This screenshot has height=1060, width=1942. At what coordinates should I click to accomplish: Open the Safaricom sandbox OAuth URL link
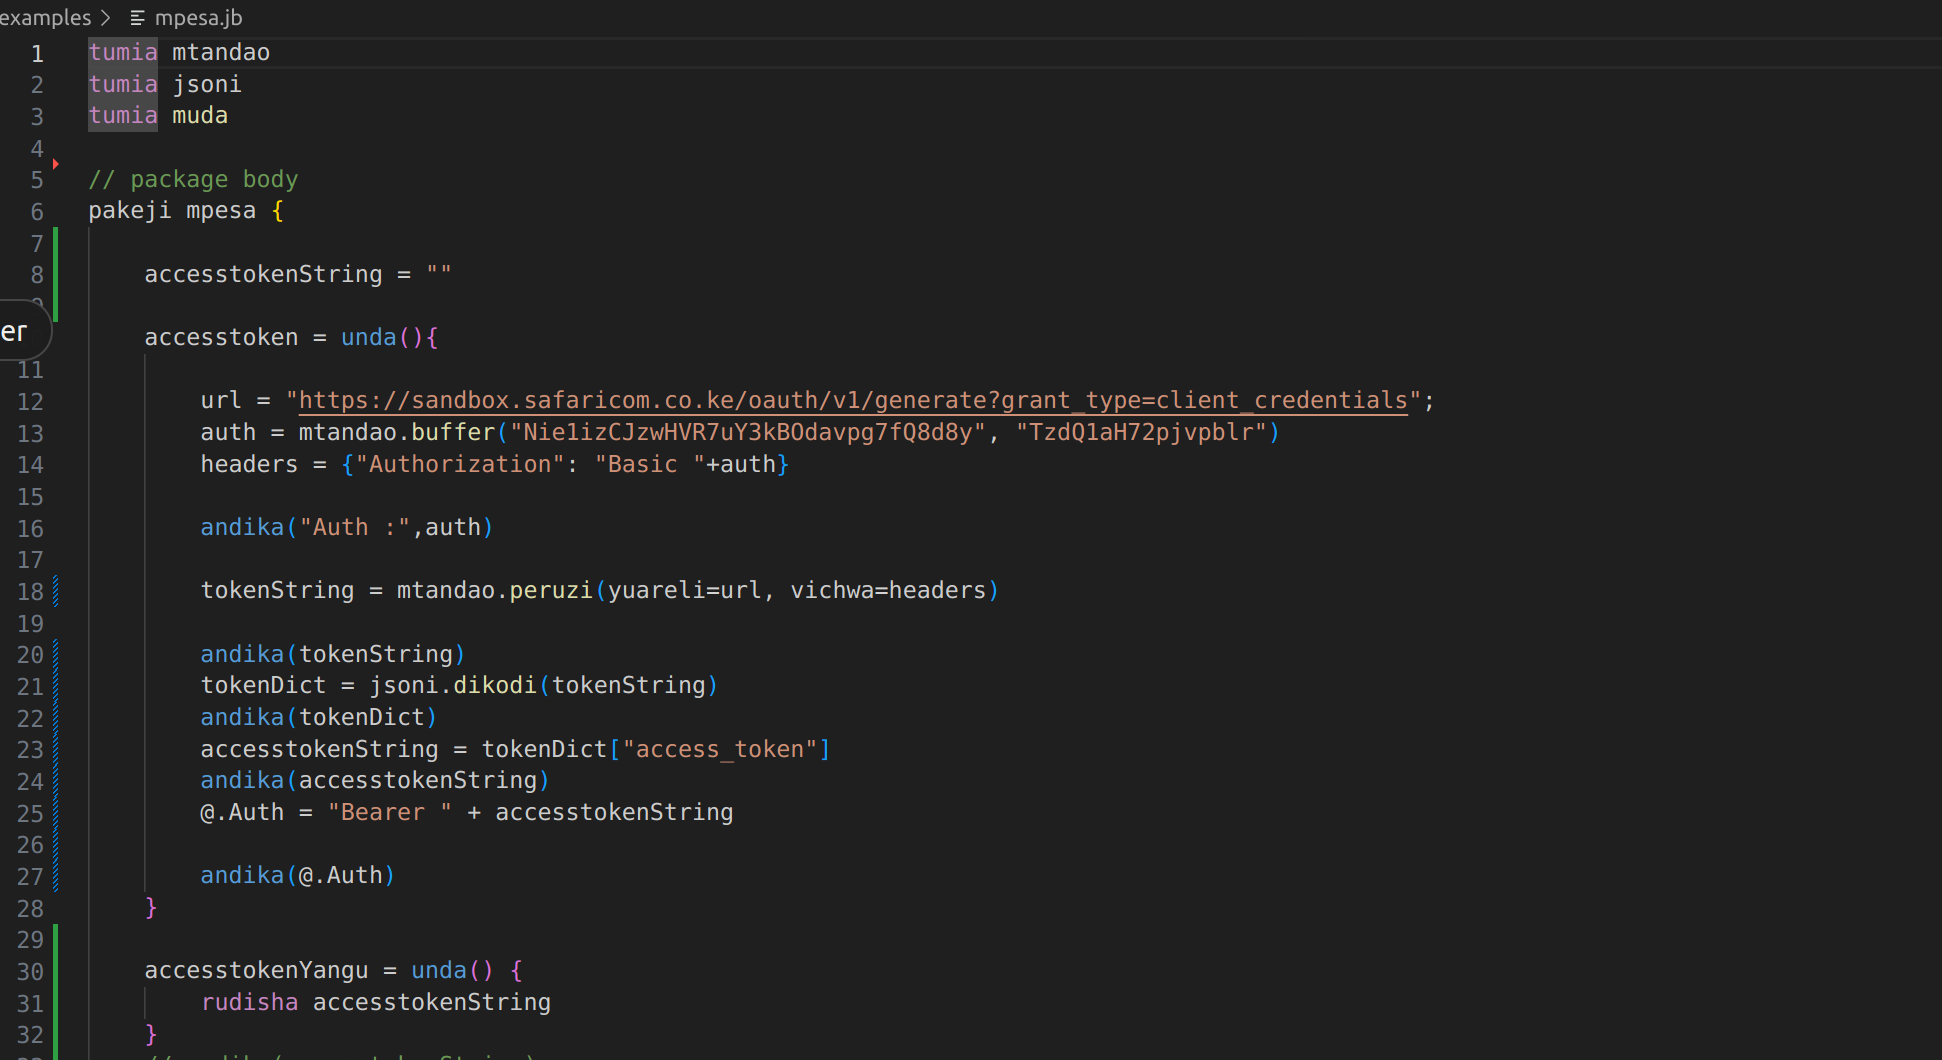coord(853,400)
